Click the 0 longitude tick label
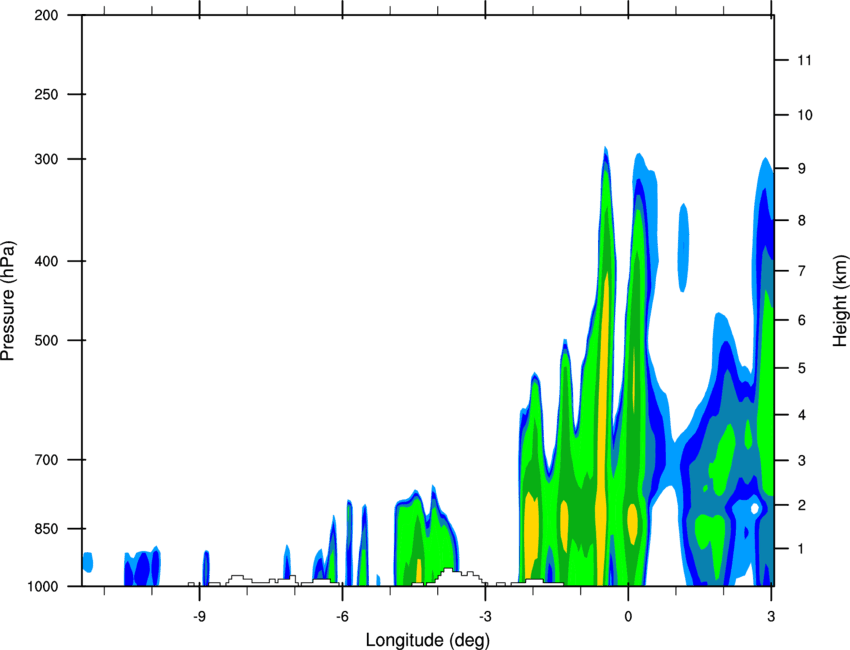 628,617
